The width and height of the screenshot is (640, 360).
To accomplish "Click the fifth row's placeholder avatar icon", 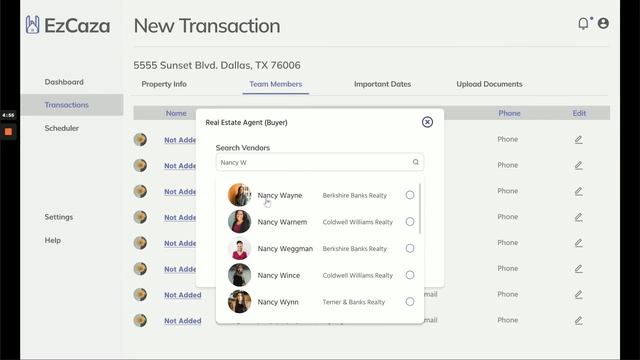I will [140, 243].
